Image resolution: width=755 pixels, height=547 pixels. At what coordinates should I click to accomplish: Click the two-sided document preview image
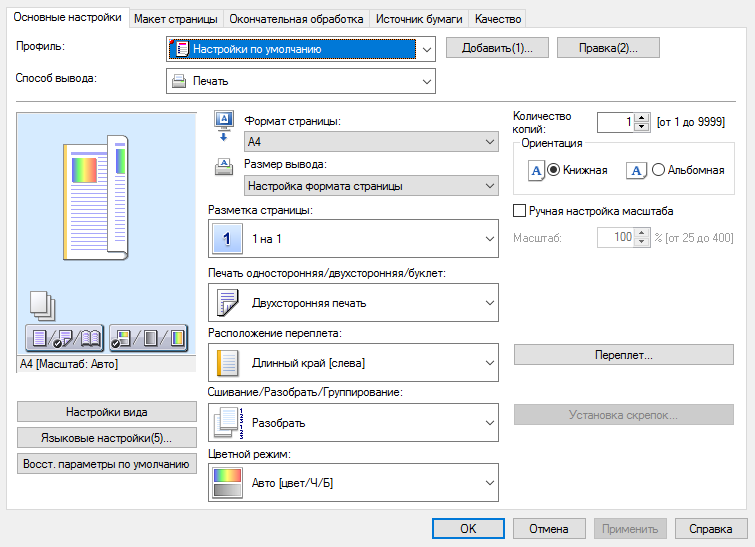click(95, 198)
